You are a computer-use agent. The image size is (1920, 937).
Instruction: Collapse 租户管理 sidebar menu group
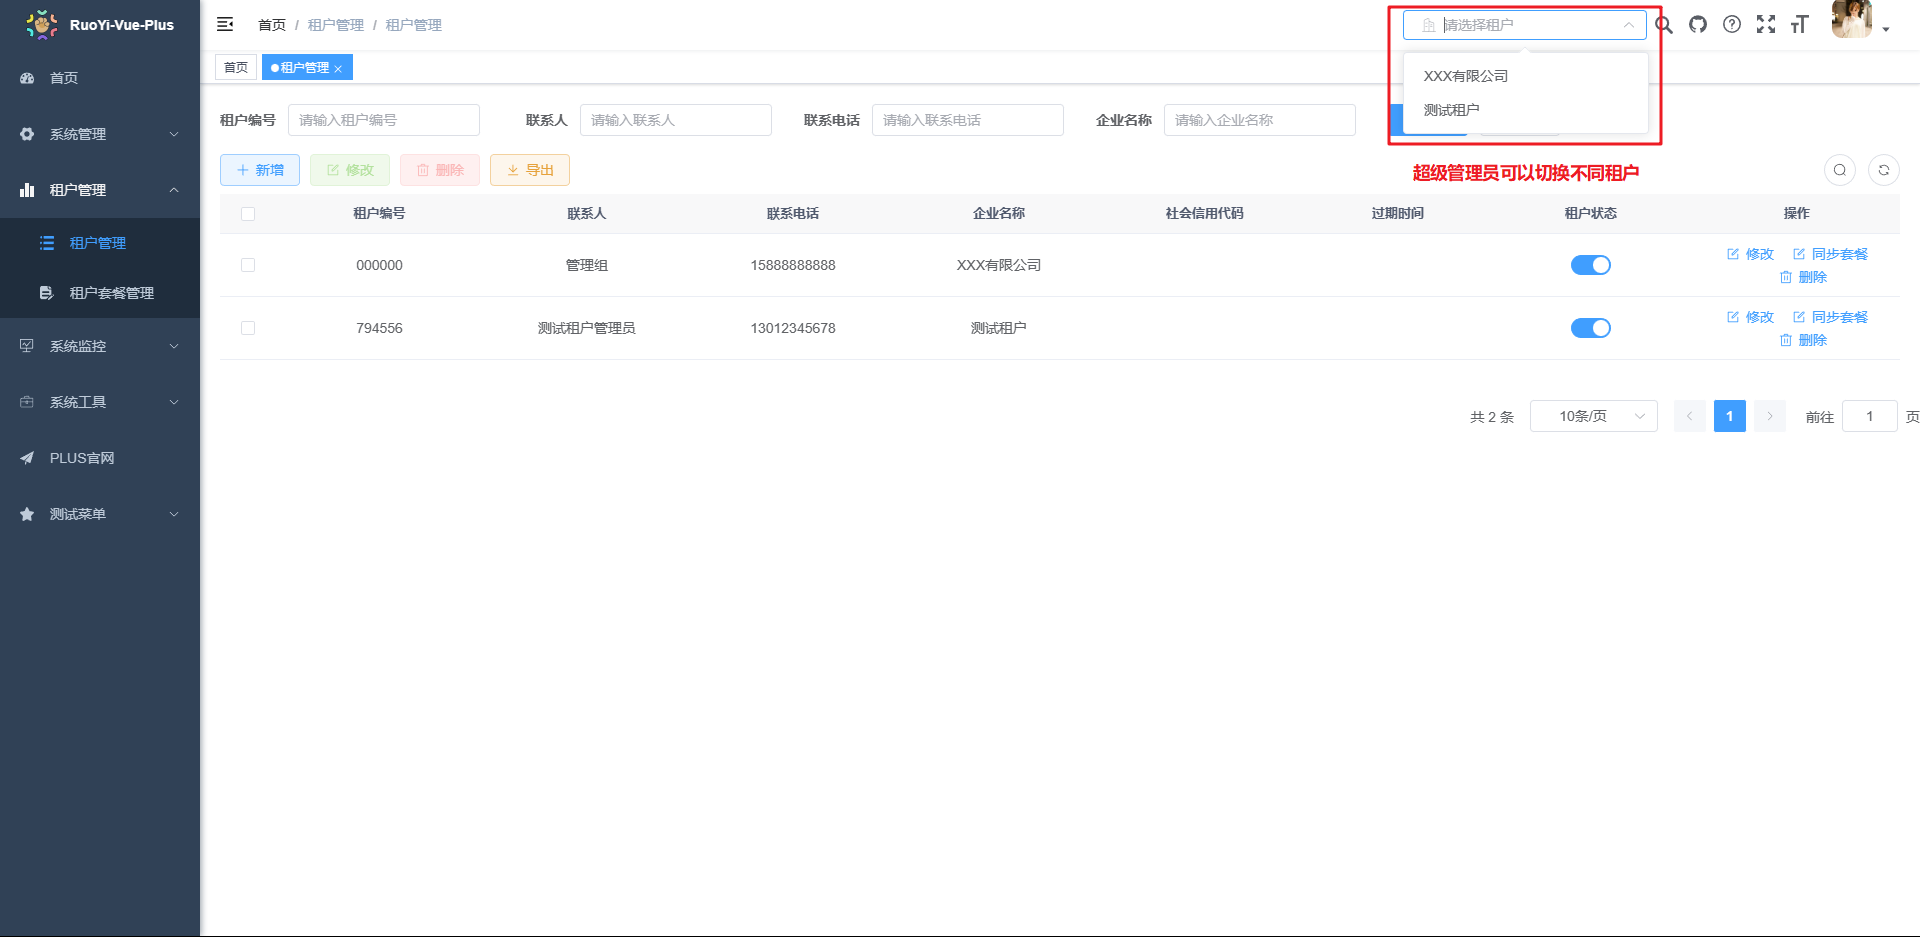100,190
